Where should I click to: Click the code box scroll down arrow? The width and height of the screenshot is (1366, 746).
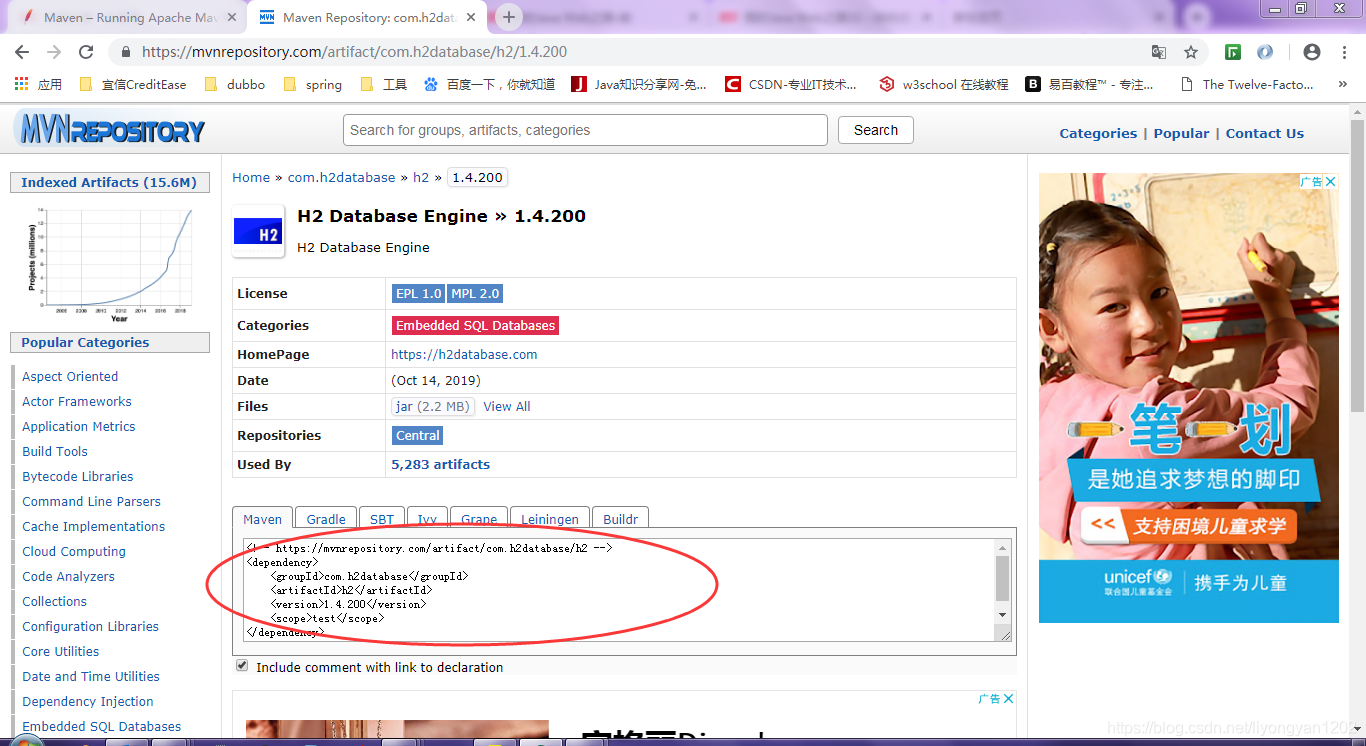coord(1003,614)
